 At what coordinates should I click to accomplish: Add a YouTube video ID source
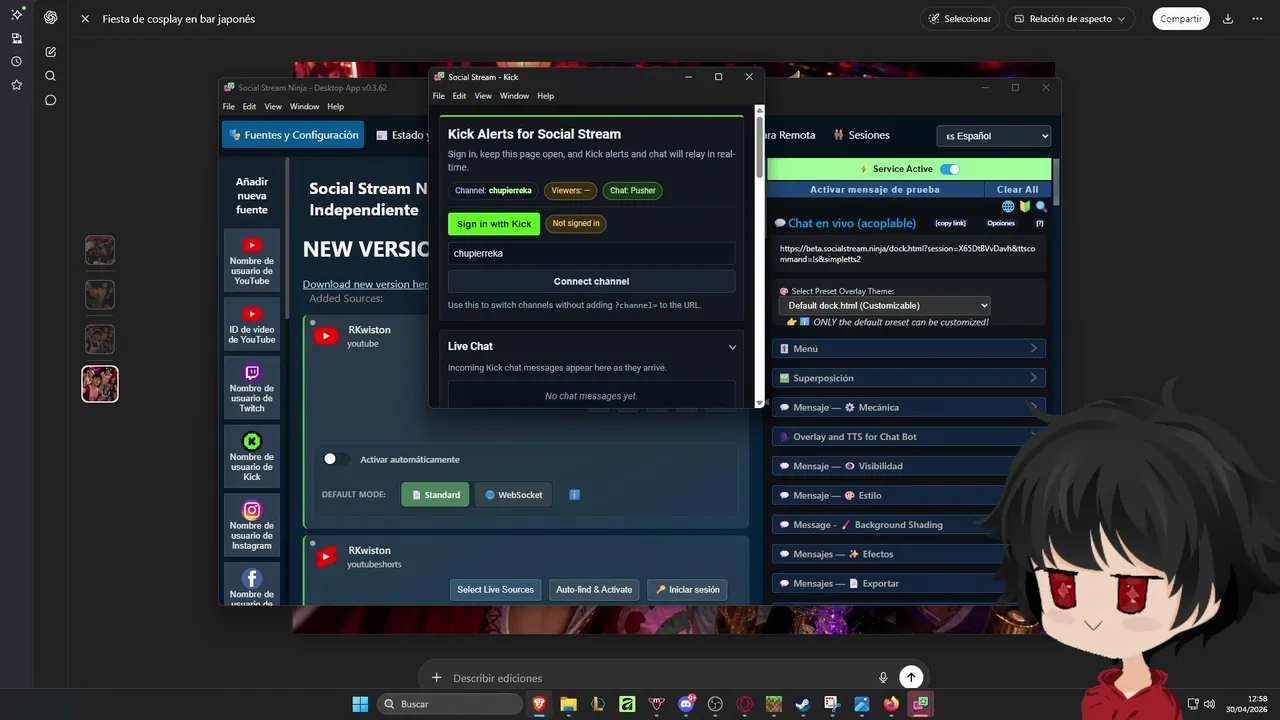coord(252,323)
